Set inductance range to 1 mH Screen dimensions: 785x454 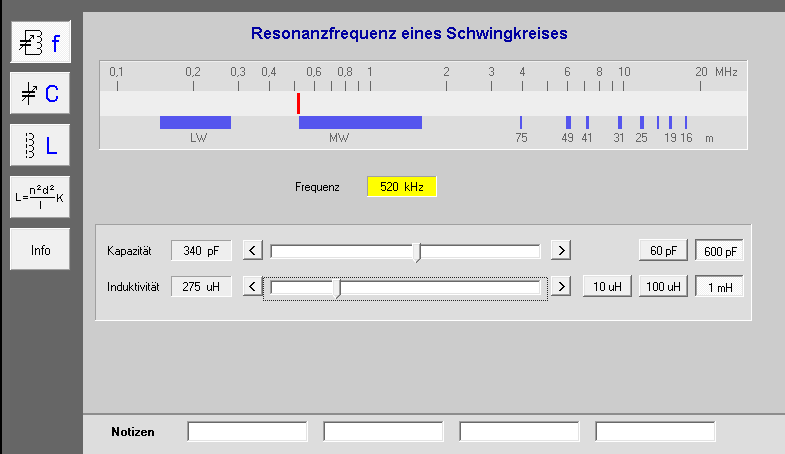[719, 287]
